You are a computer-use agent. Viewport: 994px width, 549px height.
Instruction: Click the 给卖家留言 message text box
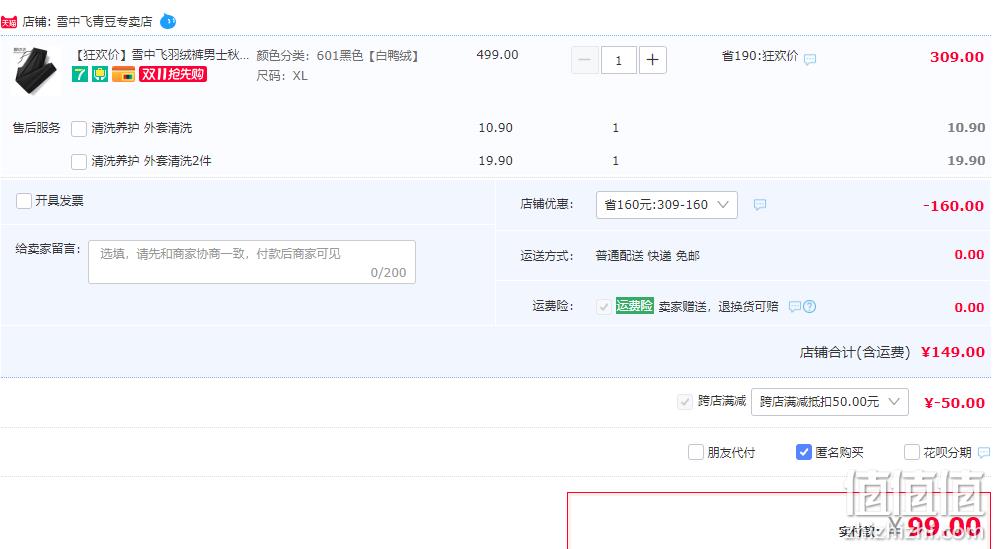tap(252, 262)
